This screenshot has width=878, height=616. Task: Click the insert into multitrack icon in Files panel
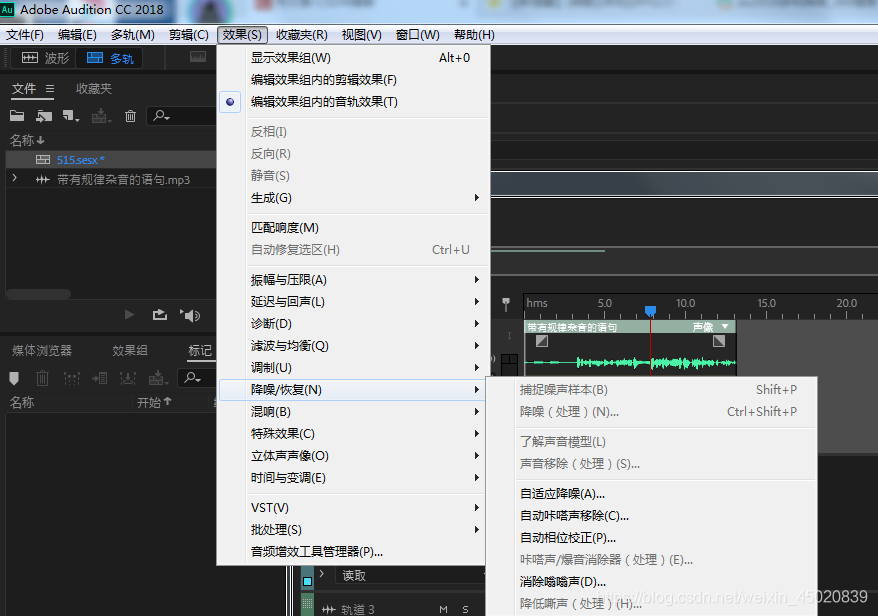click(101, 116)
